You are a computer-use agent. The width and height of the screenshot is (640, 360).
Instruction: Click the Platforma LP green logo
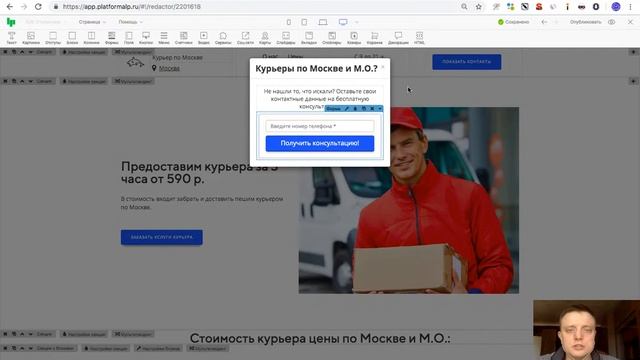pyautogui.click(x=11, y=22)
